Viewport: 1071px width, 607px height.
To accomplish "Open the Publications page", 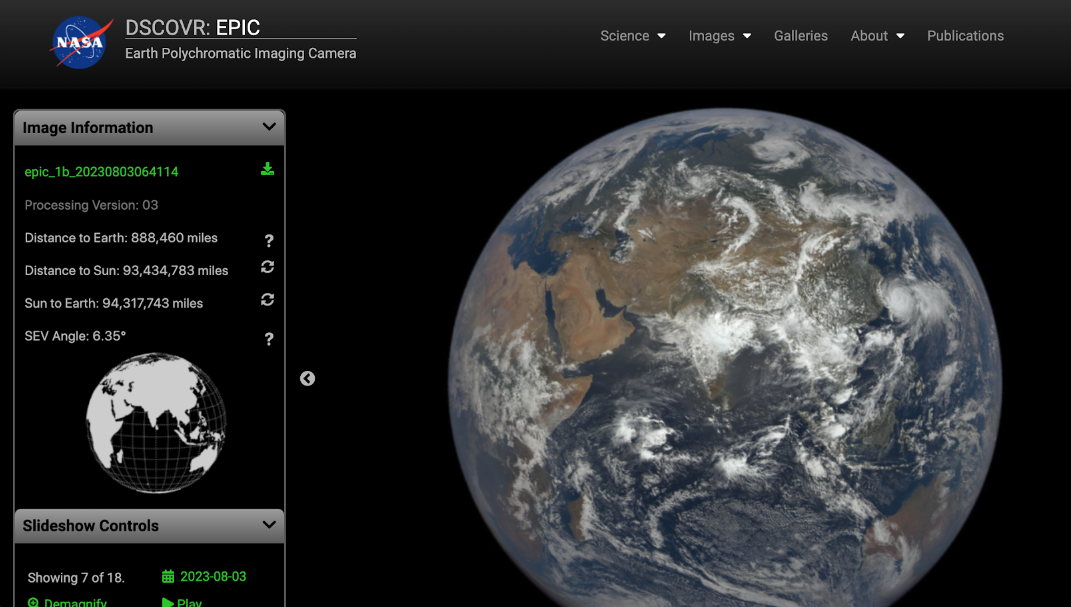I will click(965, 35).
